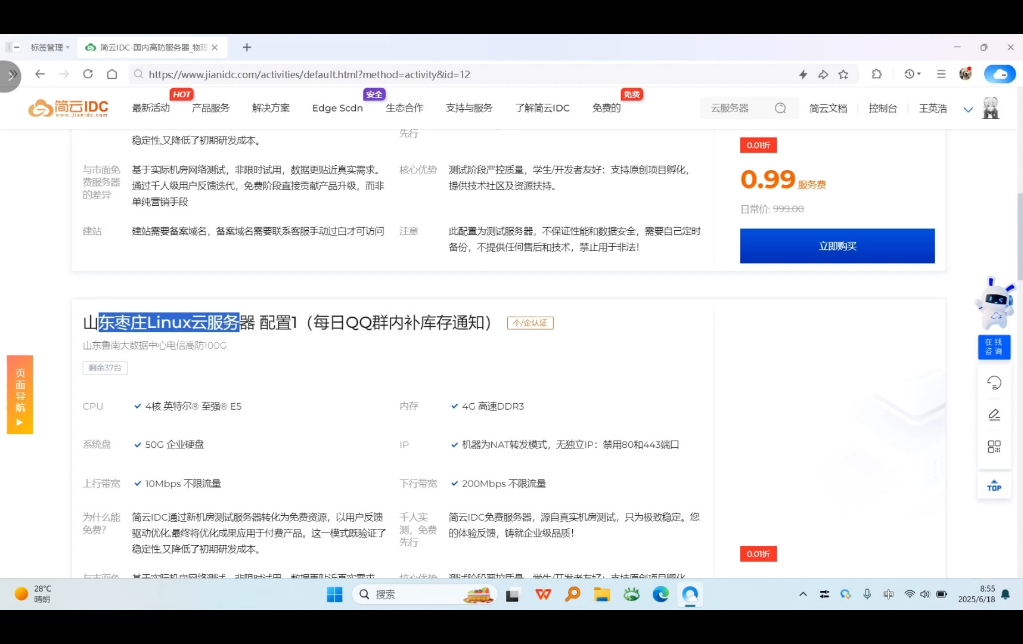The image size is (1023, 644).
Task: Open the 生态合作 nav menu
Action: click(x=405, y=108)
